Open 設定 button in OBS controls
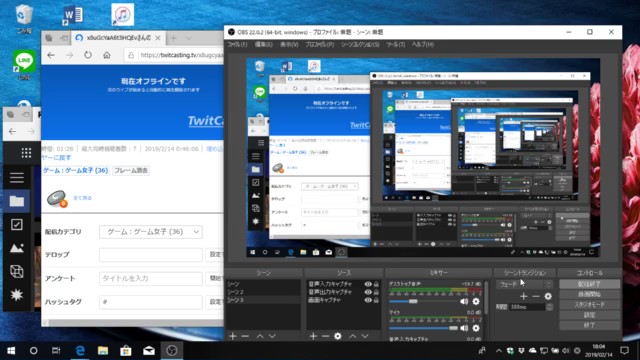Image resolution: width=640 pixels, height=360 pixels. coord(589,315)
